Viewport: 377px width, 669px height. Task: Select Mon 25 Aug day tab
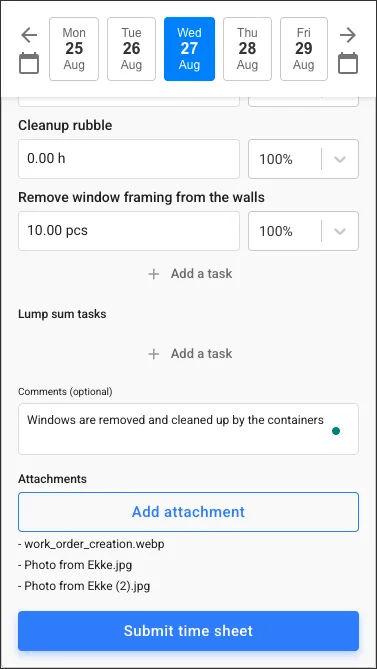74,49
